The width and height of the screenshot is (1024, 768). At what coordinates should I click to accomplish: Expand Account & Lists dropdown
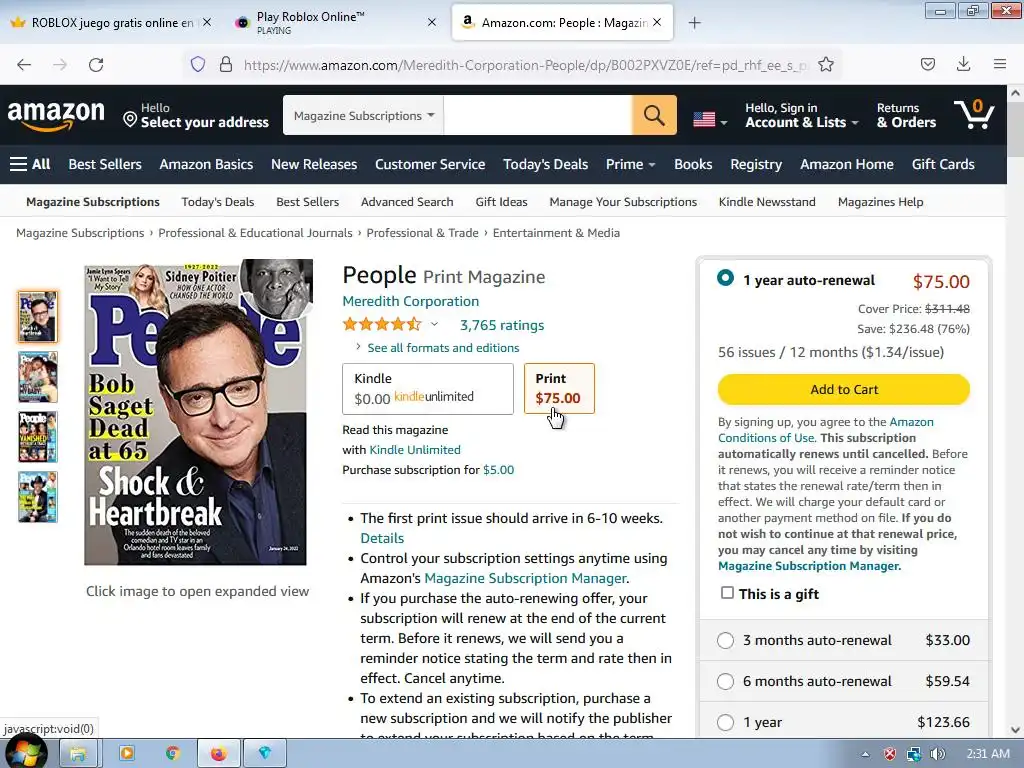(801, 116)
